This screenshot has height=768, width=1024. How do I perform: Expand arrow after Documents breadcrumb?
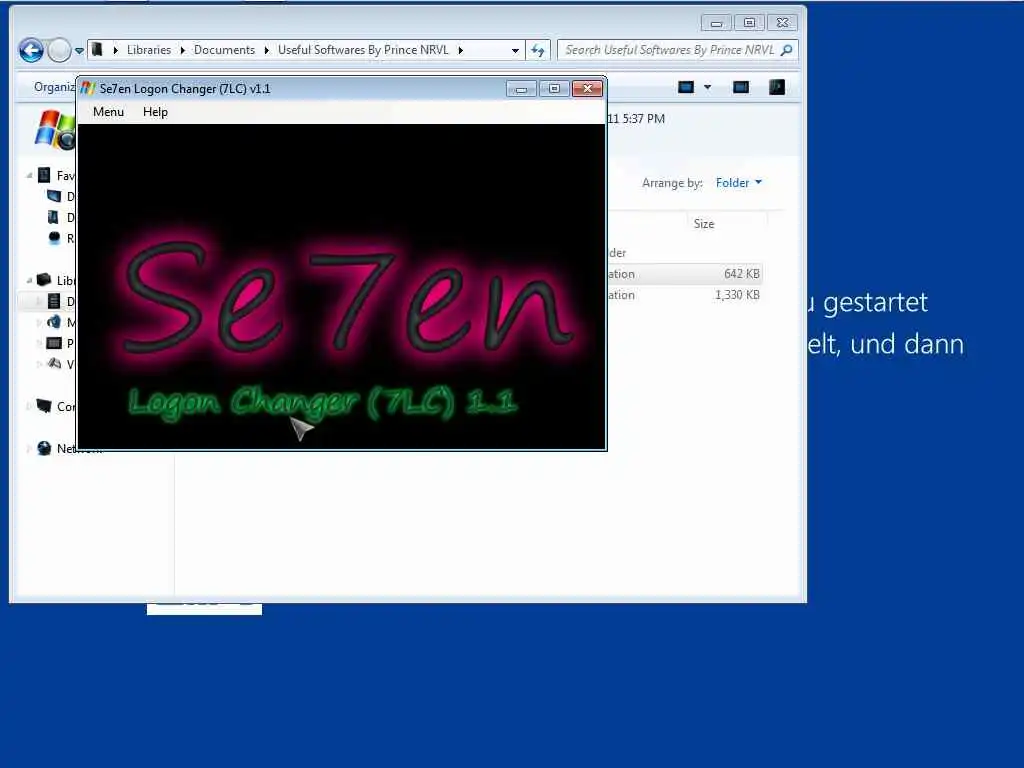coord(266,50)
